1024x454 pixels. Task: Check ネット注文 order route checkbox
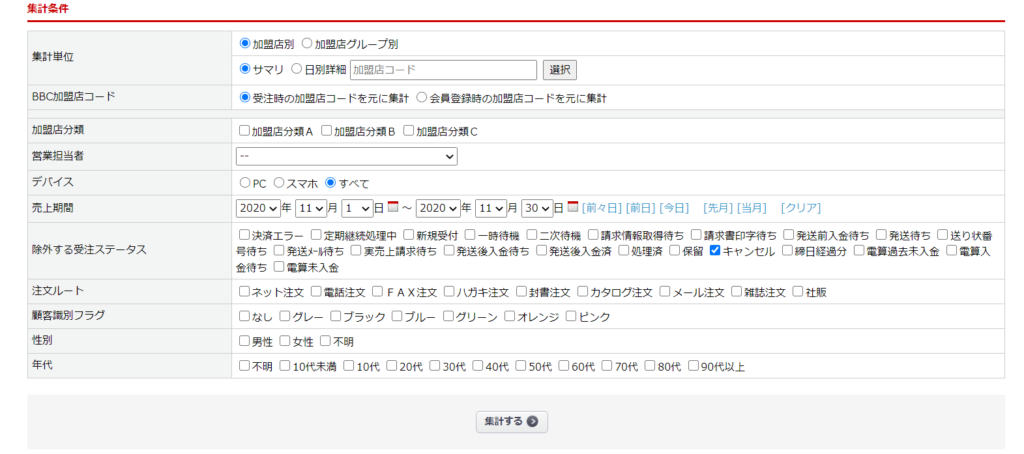244,291
